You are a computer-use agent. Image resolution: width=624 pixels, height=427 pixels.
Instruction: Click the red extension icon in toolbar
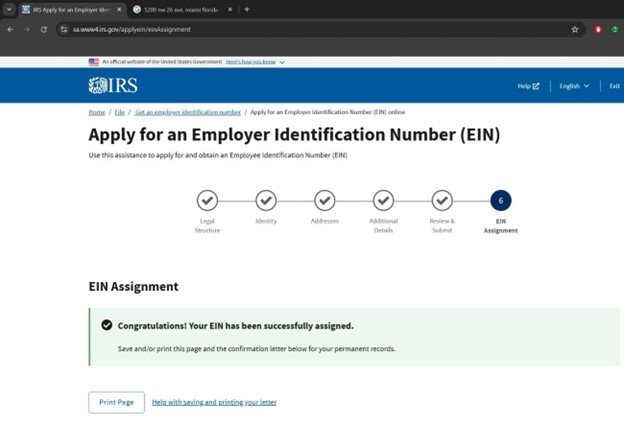click(598, 30)
